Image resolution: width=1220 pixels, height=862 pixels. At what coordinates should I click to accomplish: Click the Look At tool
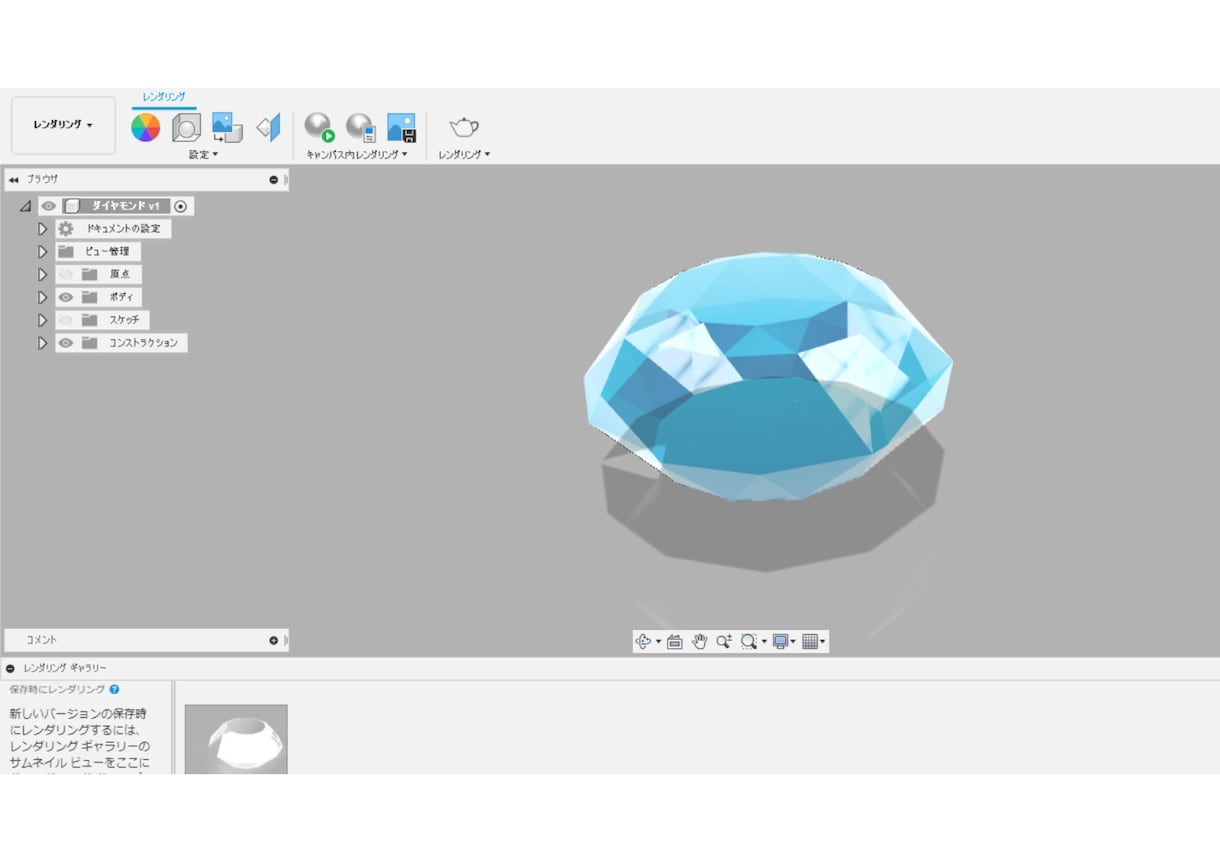pyautogui.click(x=675, y=641)
